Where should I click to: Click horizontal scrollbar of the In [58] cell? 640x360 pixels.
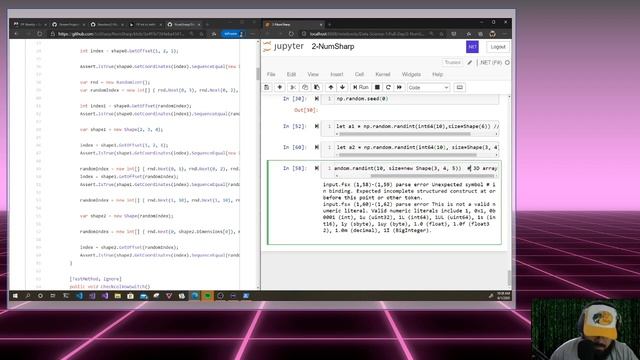(433, 176)
